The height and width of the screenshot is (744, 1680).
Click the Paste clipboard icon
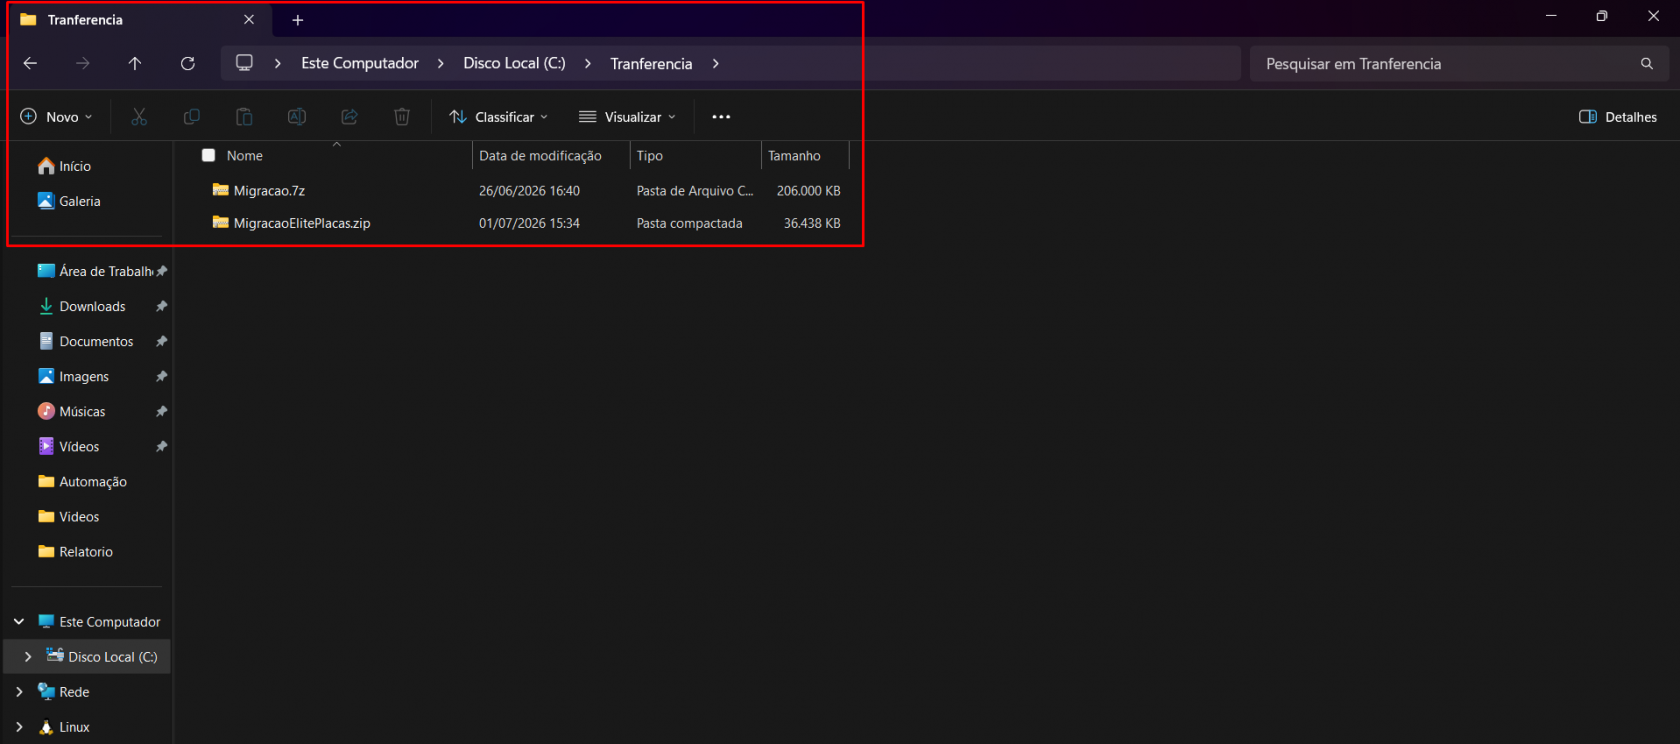click(x=244, y=117)
